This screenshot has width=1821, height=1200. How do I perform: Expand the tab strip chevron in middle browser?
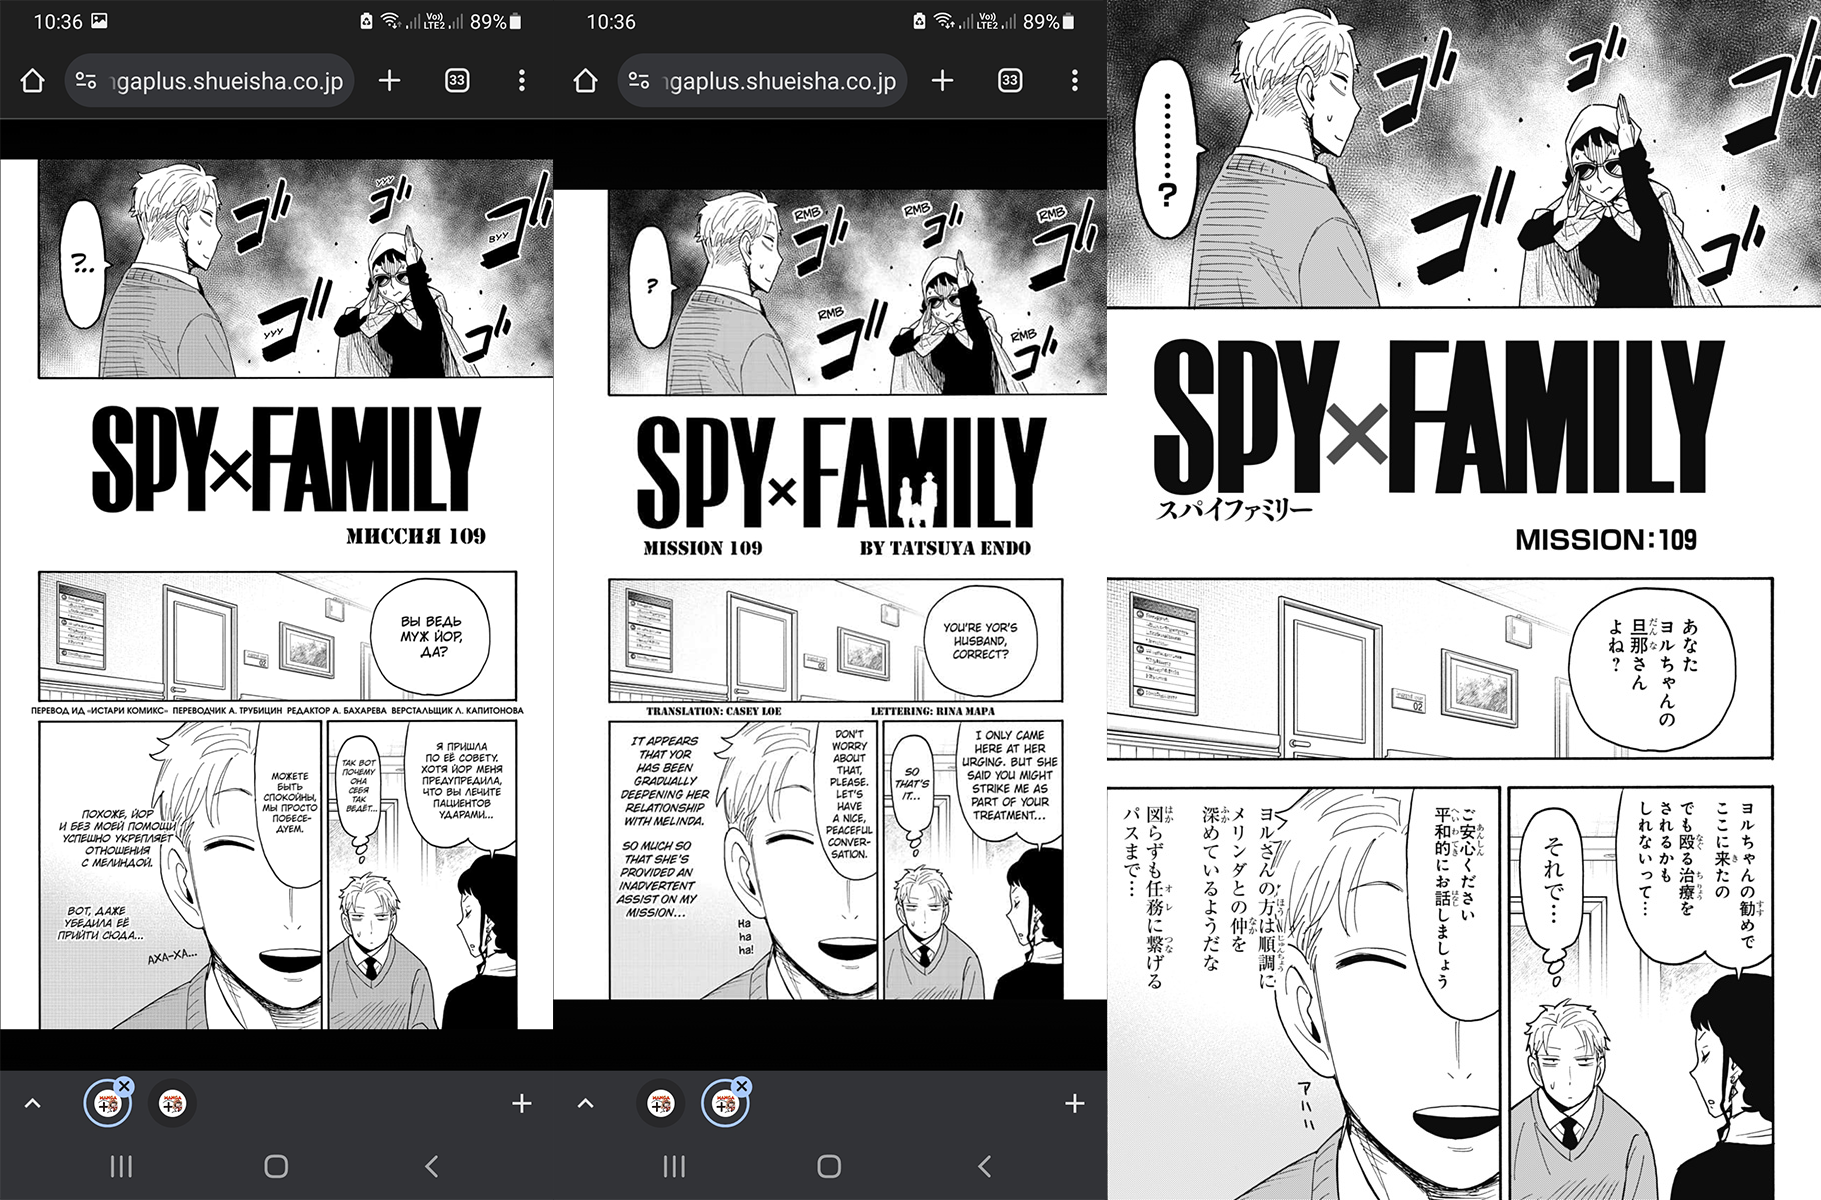click(586, 1104)
